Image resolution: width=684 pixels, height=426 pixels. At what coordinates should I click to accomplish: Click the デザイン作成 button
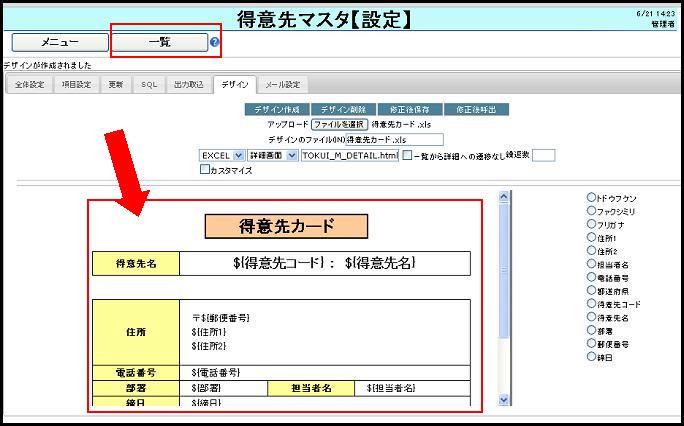[276, 109]
